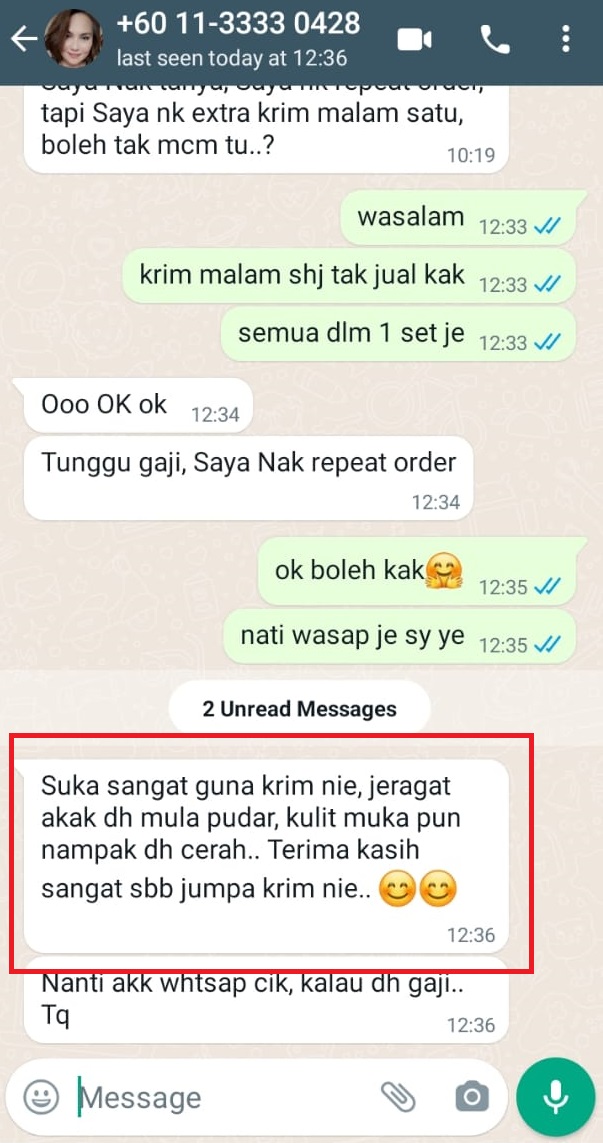Select 'Tunggu gaji, Saya Nak repeat order' message
603x1143 pixels.
pos(249,477)
